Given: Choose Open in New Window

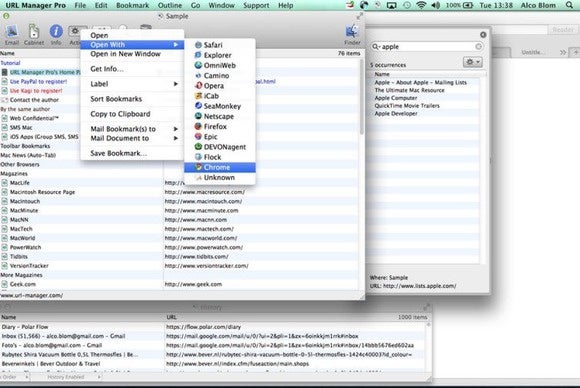Looking at the screenshot, I should pos(132,54).
